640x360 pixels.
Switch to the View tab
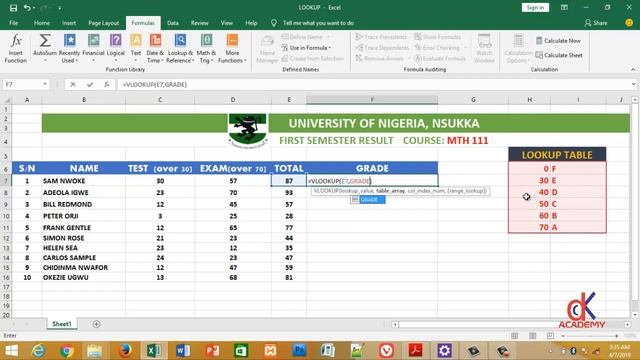[x=227, y=23]
